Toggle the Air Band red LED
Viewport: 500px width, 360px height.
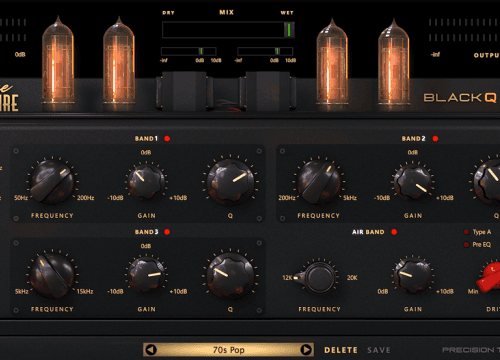pos(394,232)
